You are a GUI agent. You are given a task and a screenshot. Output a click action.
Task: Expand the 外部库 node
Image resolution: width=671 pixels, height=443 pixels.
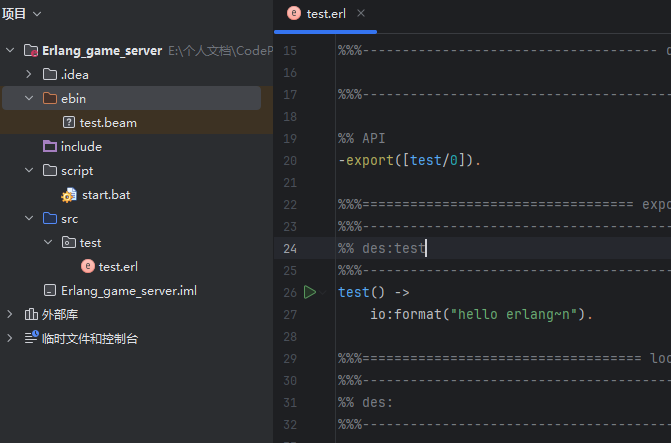(x=10, y=314)
